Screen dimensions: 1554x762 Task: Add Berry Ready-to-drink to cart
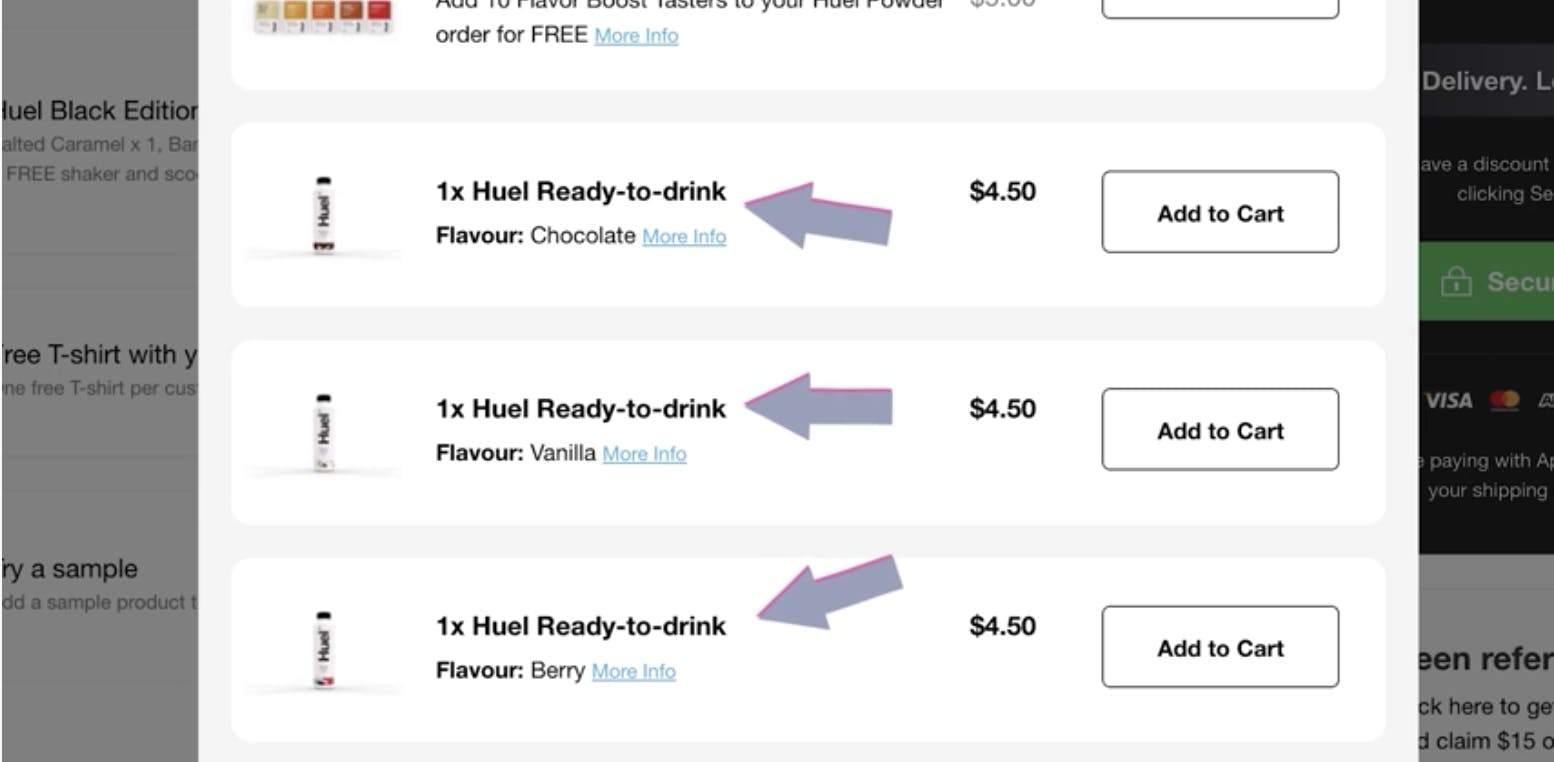click(x=1219, y=647)
